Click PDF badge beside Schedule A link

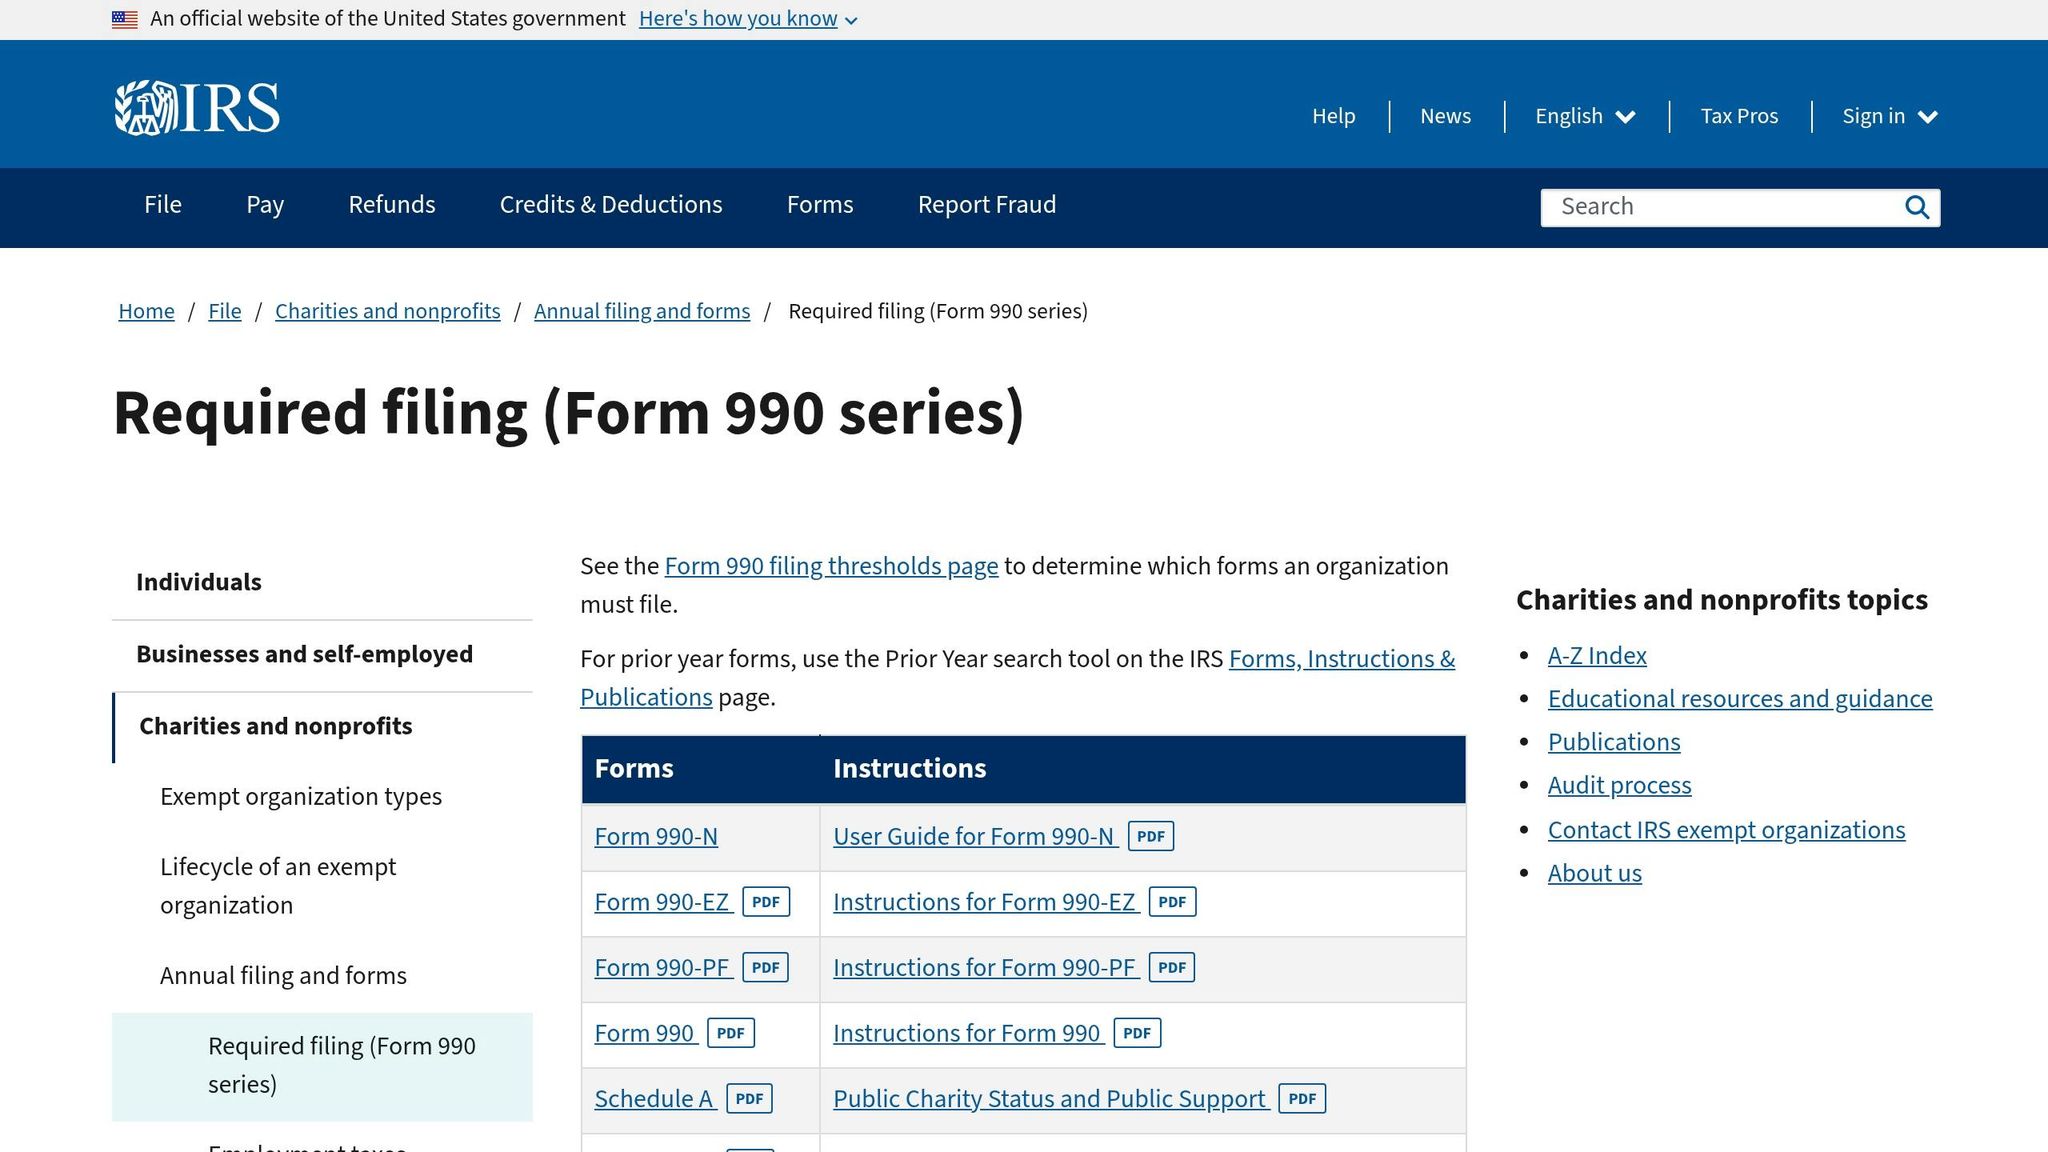coord(749,1098)
